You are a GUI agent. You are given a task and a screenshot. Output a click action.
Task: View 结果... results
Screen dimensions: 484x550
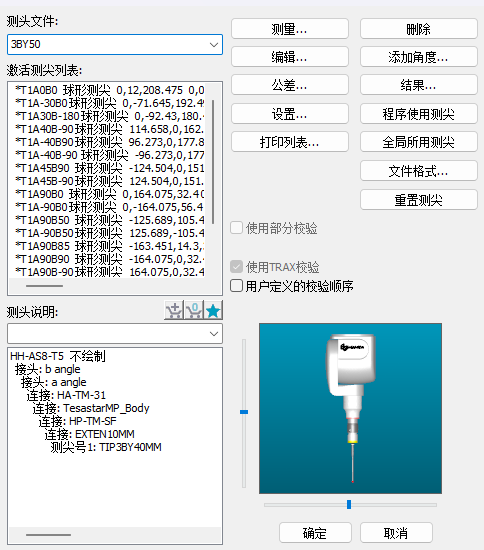(x=419, y=85)
